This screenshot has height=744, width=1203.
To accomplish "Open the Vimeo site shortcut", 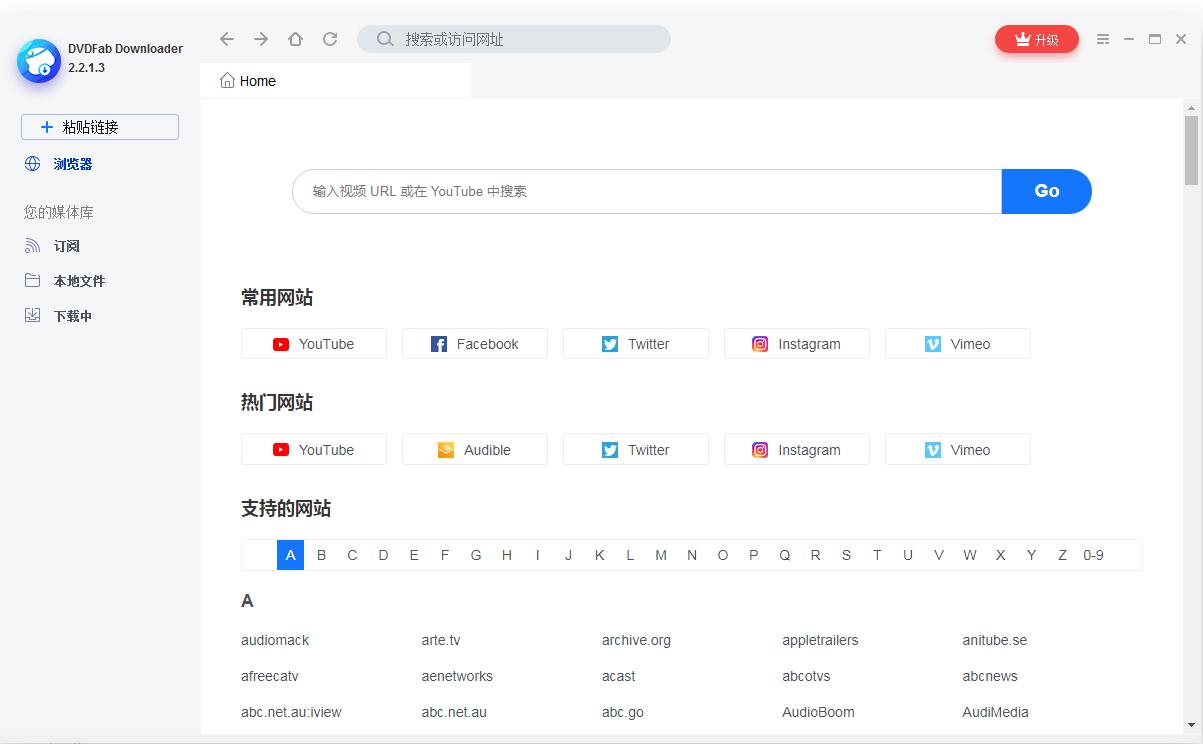I will tap(956, 343).
